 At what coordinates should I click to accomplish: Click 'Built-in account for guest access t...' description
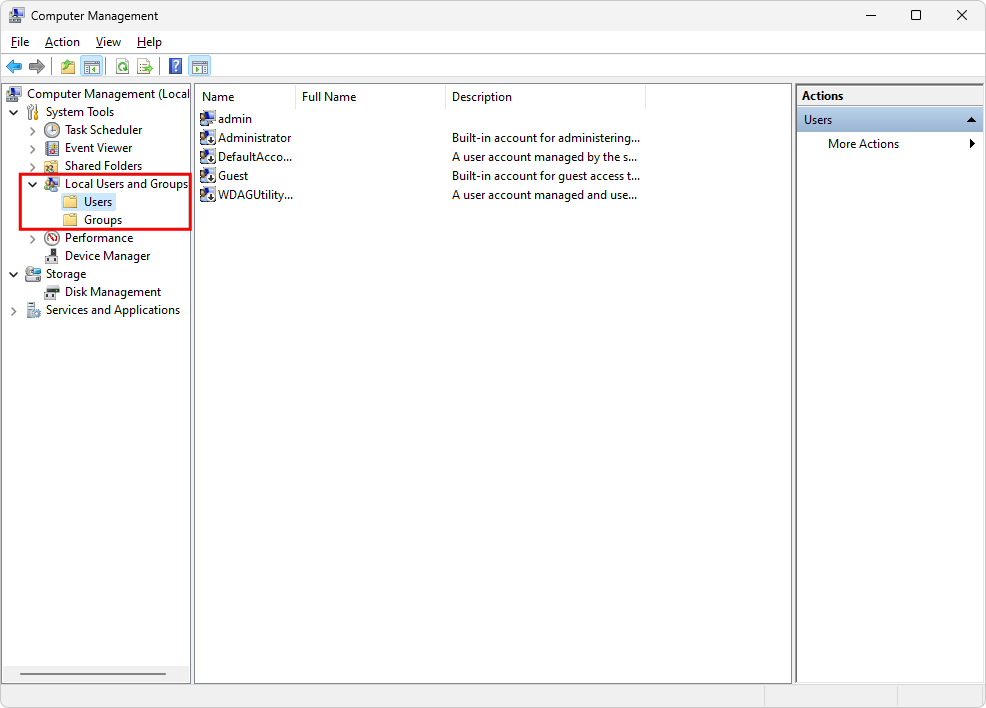coord(546,176)
